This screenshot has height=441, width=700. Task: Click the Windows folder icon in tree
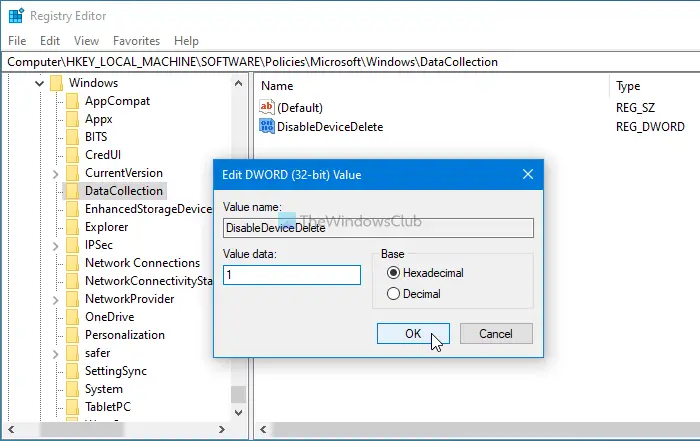tap(57, 83)
